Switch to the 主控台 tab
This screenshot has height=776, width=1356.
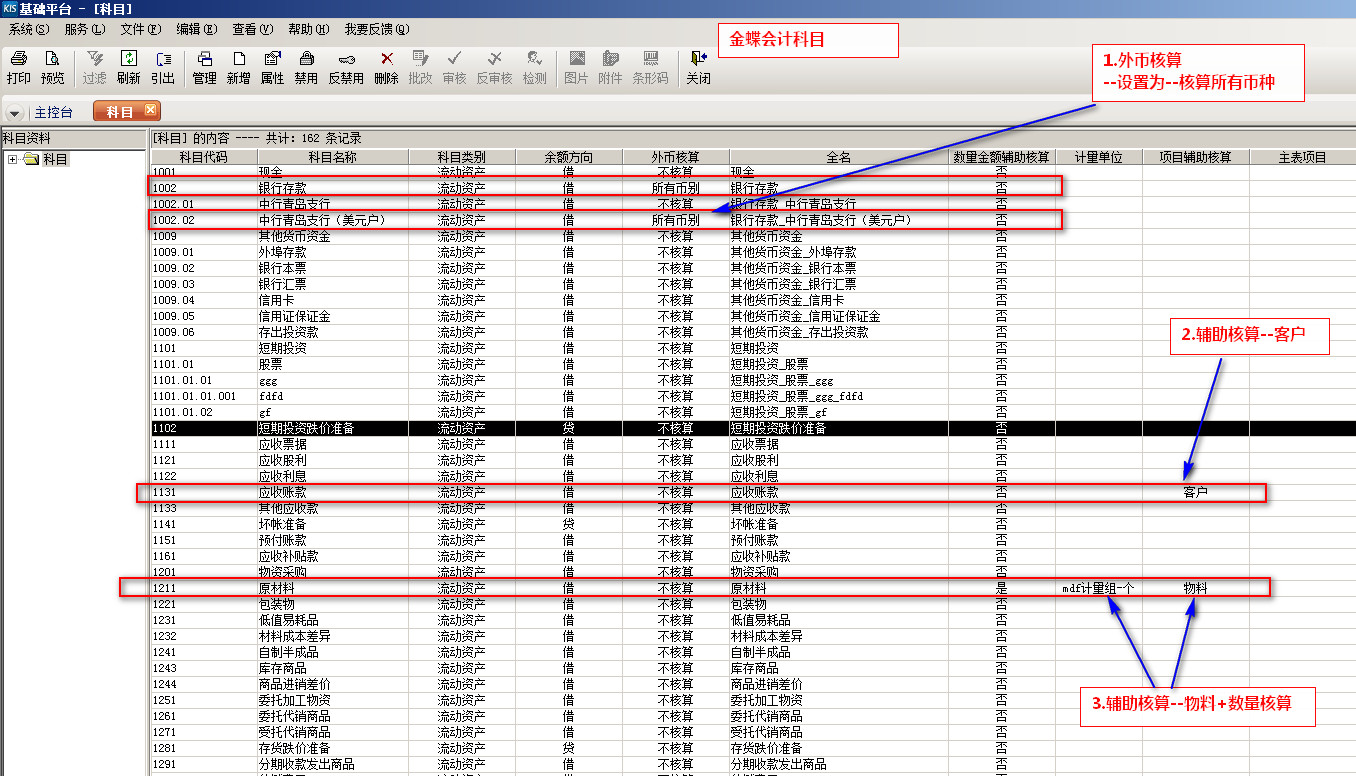[53, 112]
